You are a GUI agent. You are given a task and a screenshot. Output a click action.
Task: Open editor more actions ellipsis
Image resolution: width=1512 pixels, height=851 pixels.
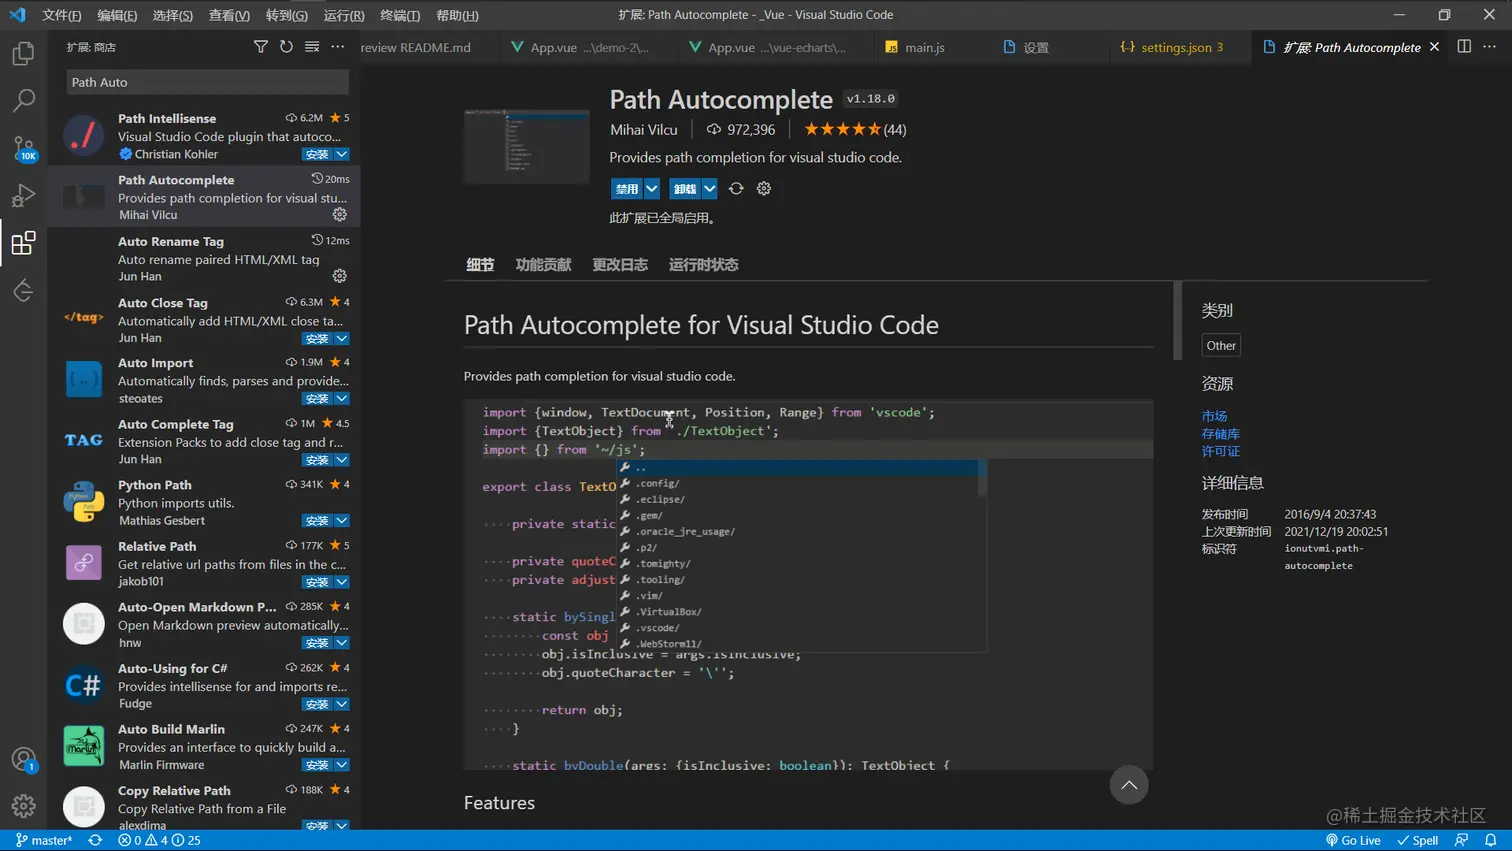[1490, 47]
